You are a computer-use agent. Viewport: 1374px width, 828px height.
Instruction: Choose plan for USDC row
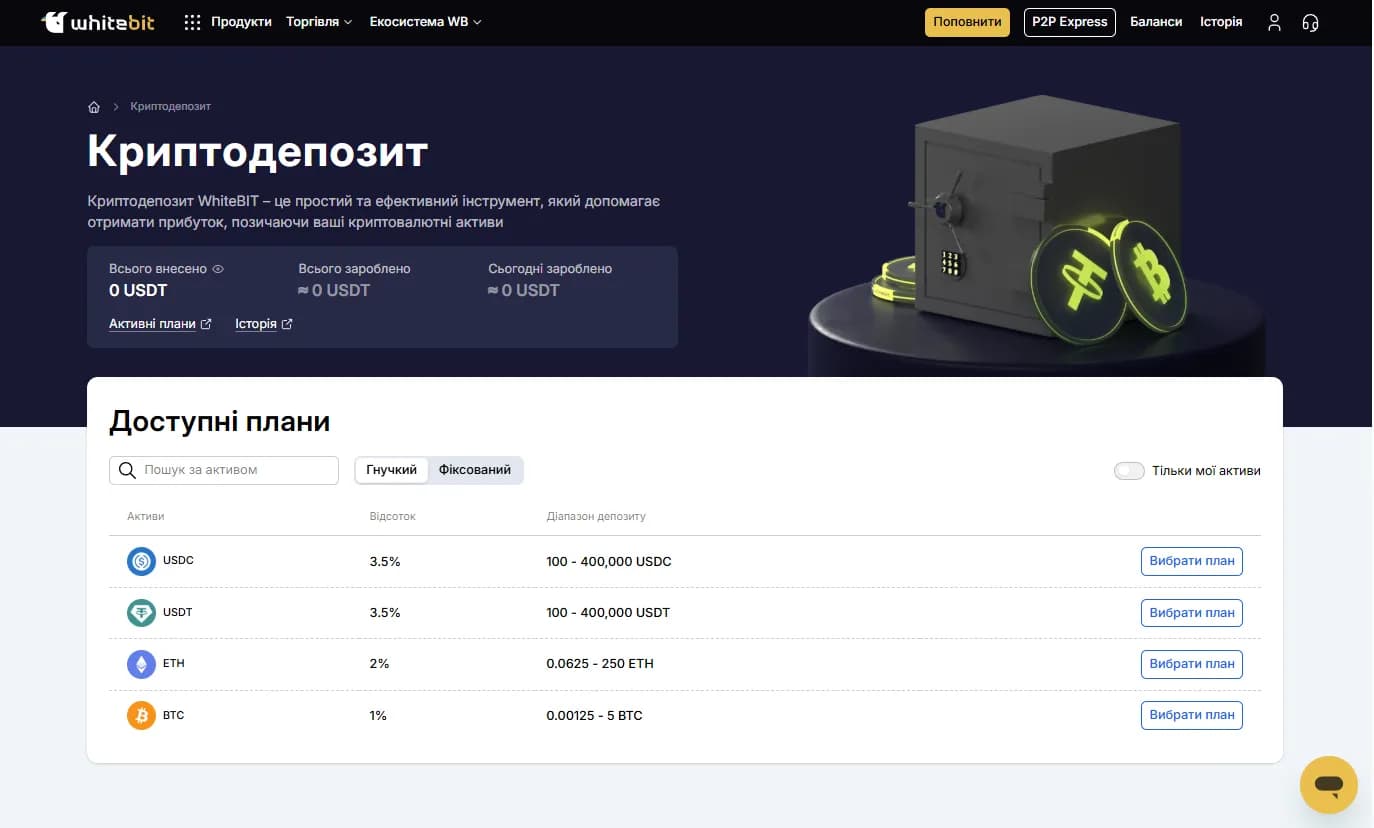click(1192, 561)
